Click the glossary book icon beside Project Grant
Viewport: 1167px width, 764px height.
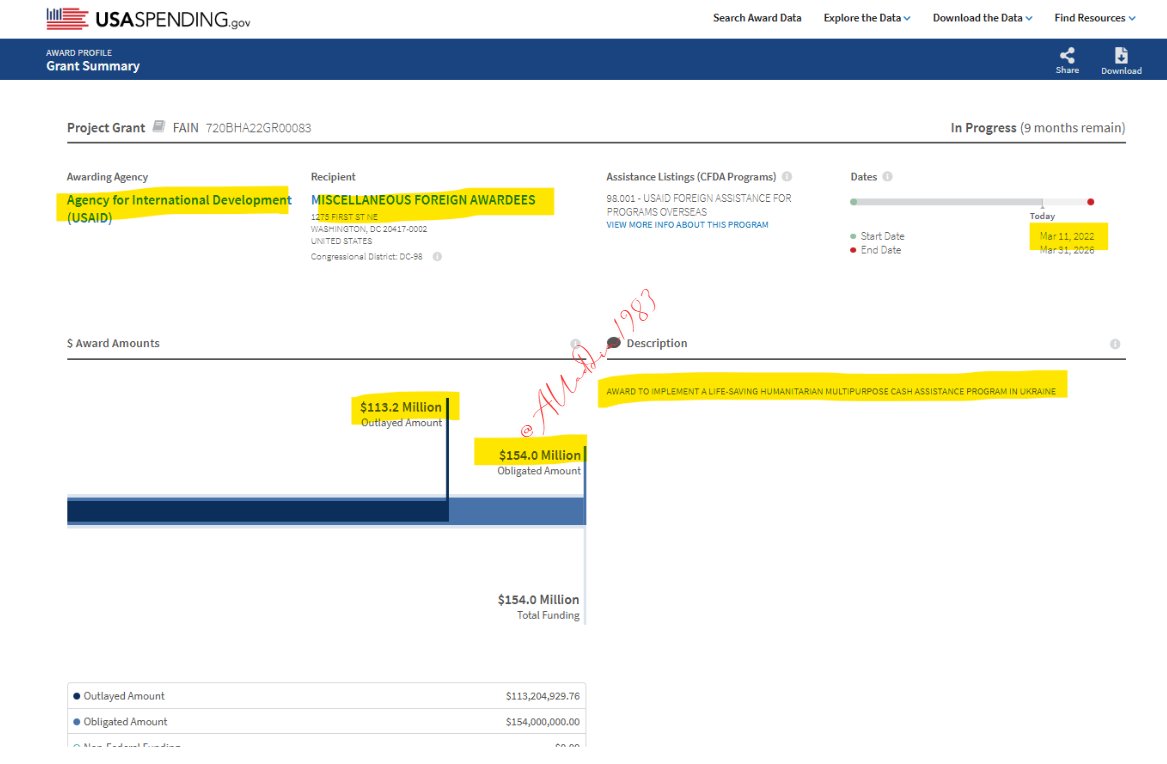pyautogui.click(x=159, y=126)
